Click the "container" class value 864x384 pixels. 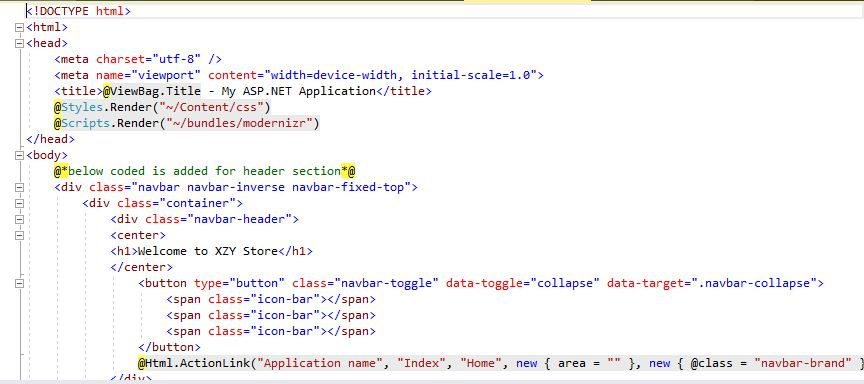point(198,203)
